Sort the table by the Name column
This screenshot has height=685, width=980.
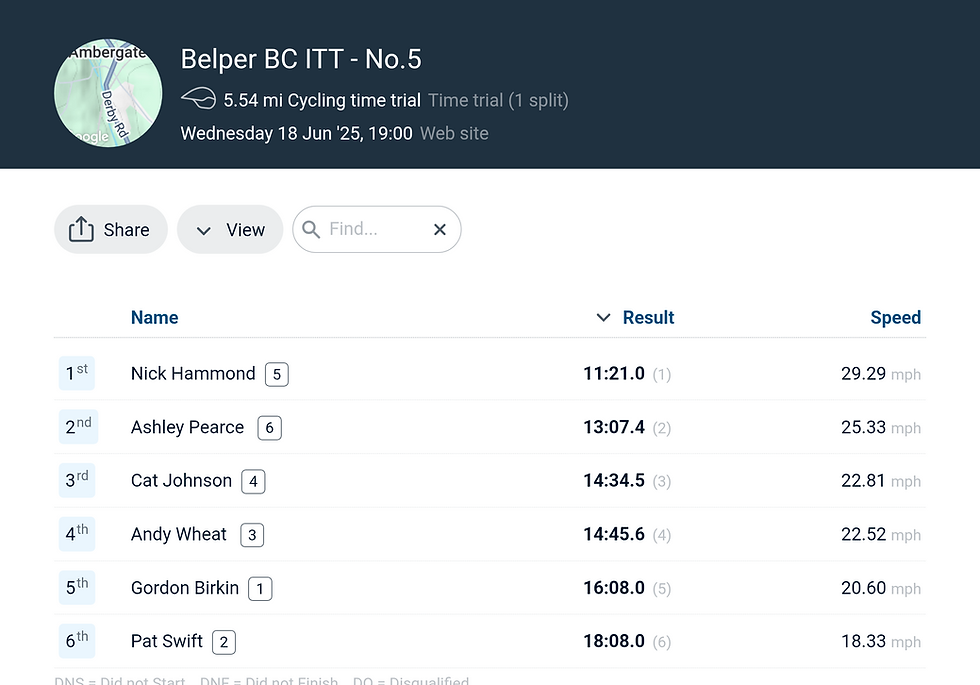tap(154, 318)
